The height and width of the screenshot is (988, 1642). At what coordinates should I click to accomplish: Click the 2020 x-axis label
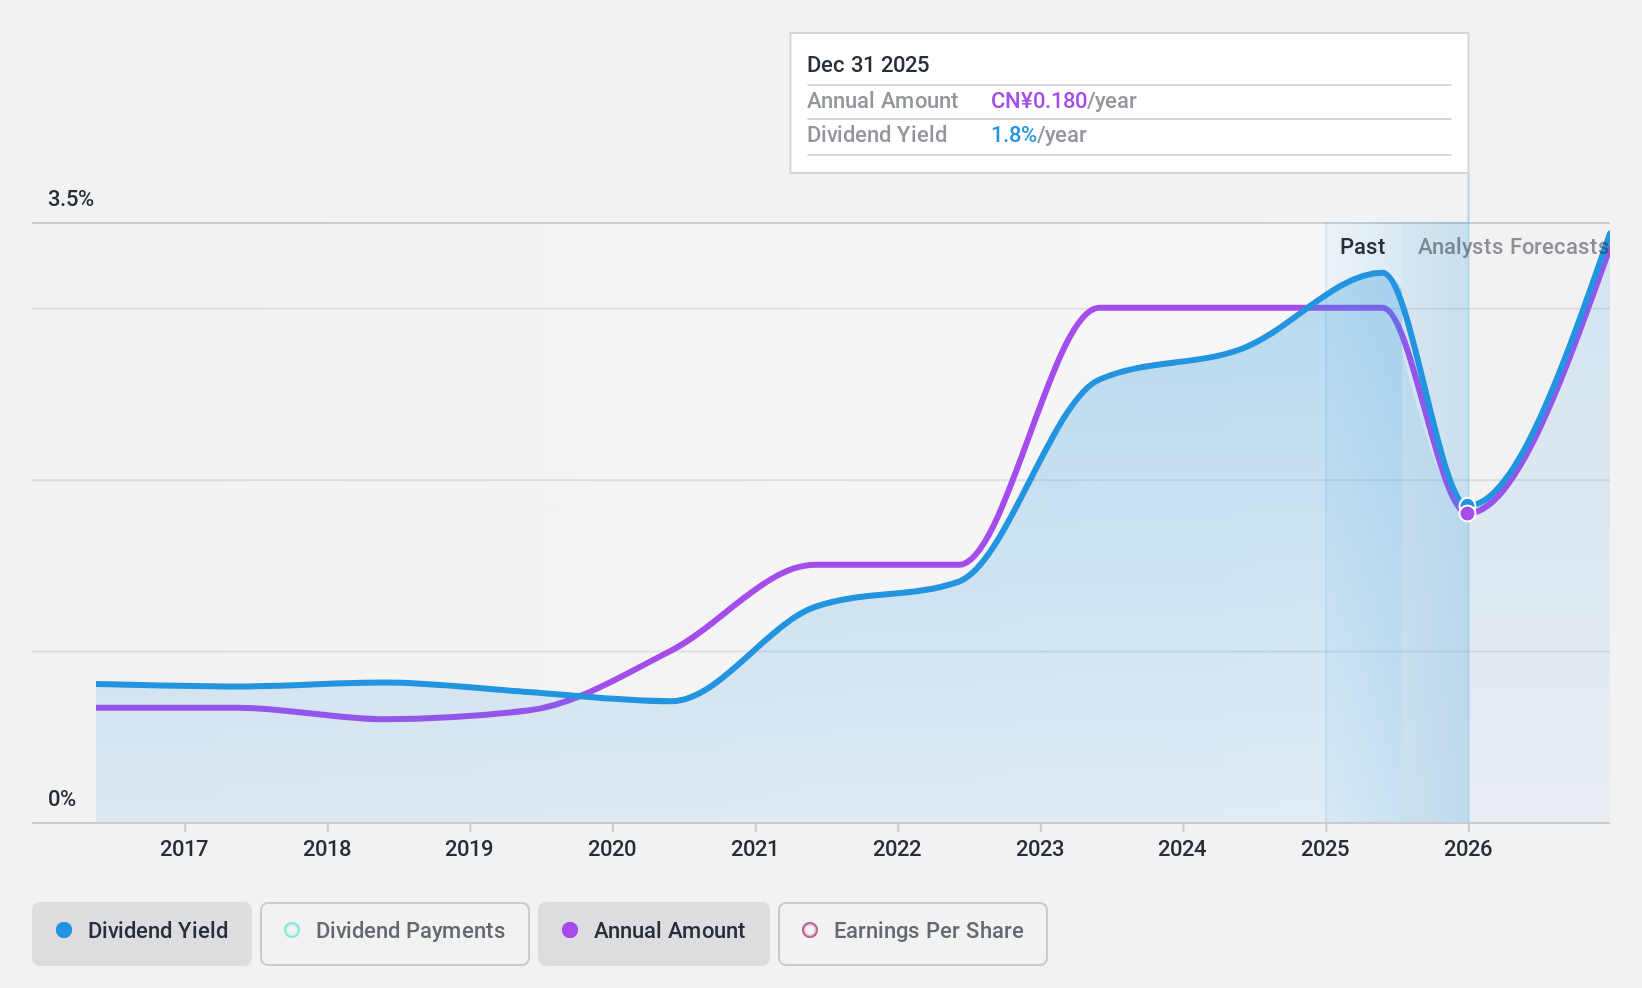[612, 849]
